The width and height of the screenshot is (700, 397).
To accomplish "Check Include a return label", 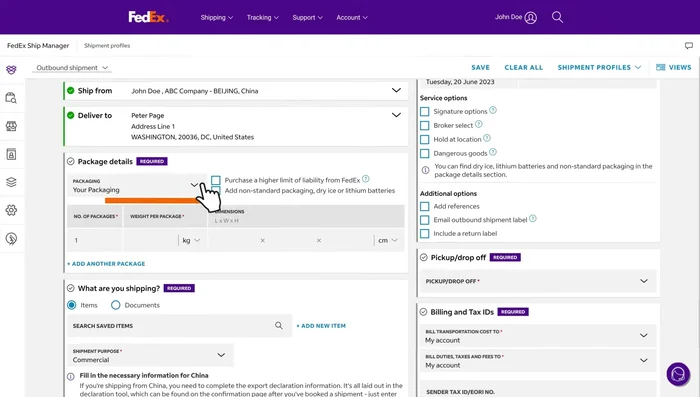I will [x=425, y=234].
